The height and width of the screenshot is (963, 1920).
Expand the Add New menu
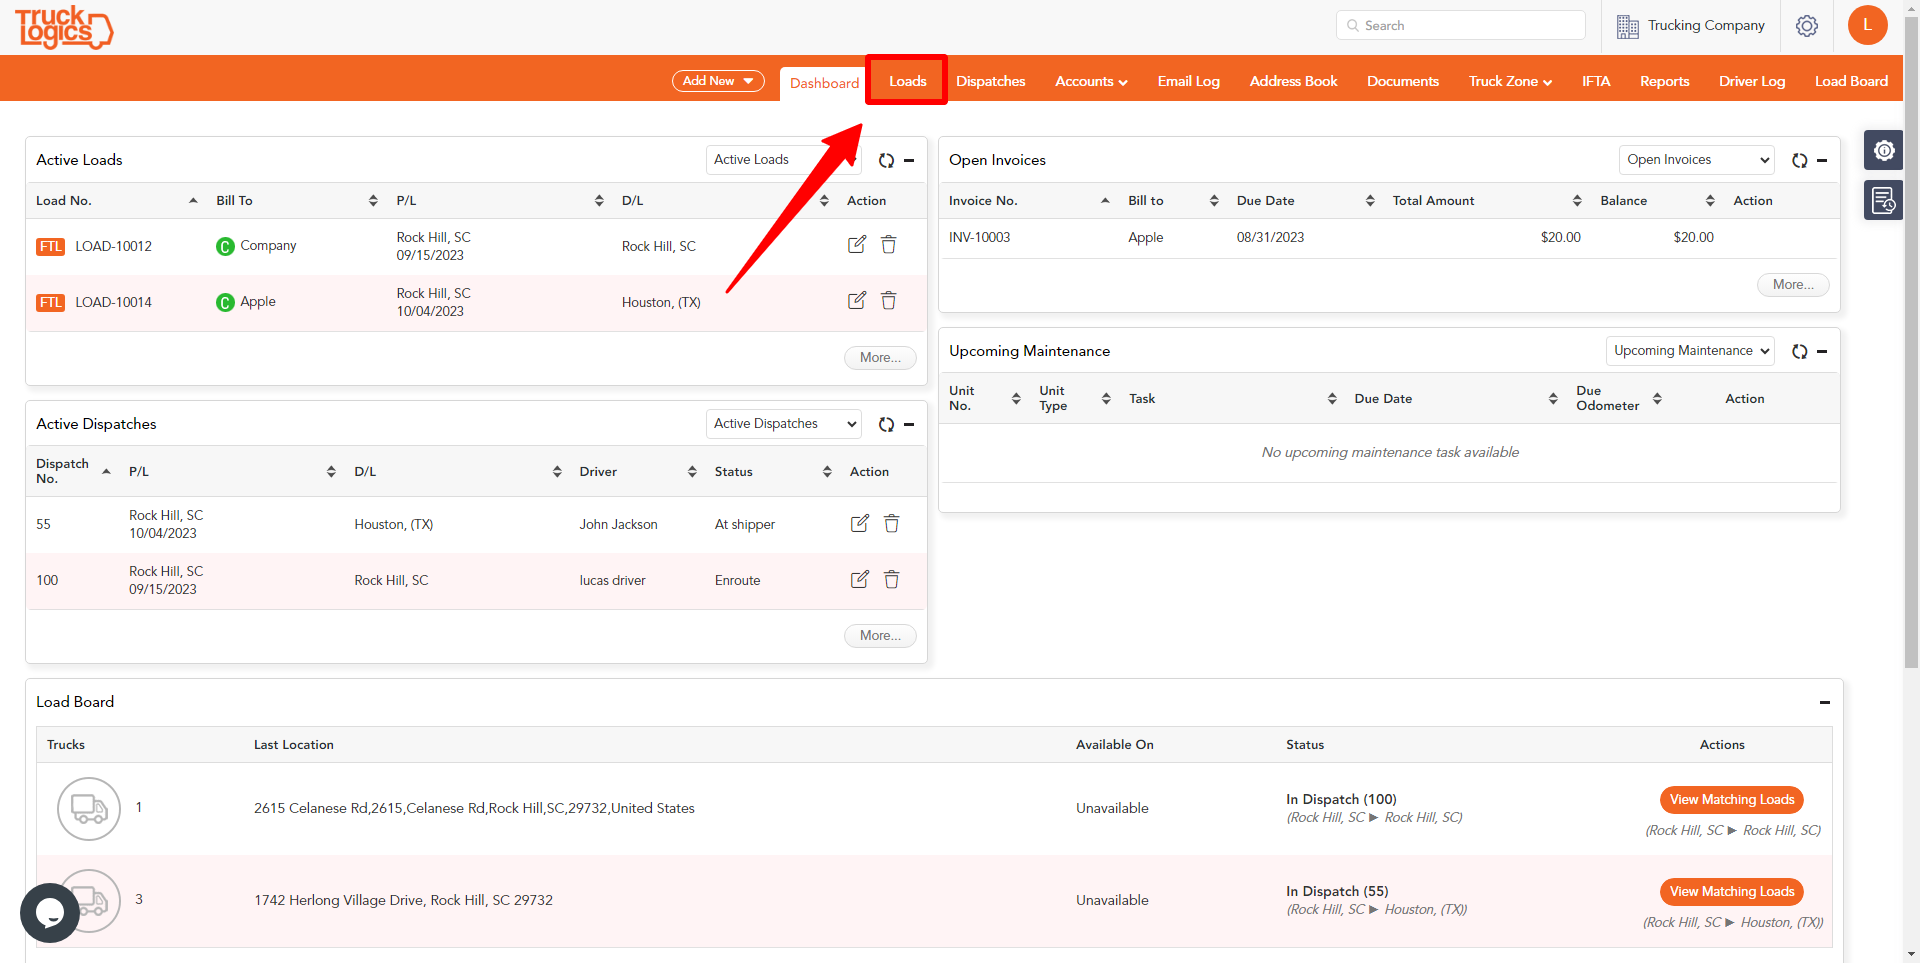click(x=718, y=81)
